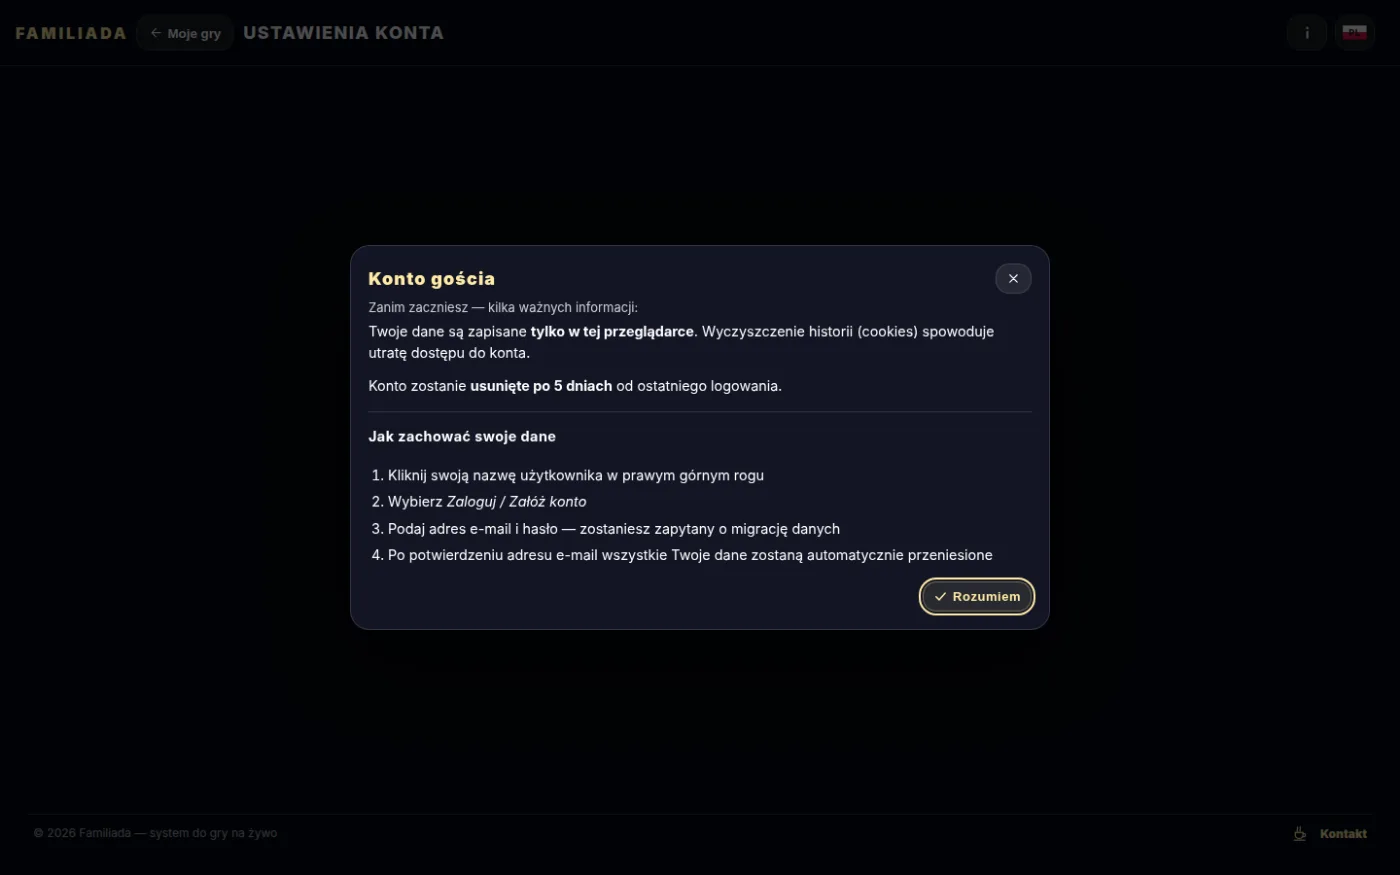Go back via the Moje gry button
Image resolution: width=1400 pixels, height=875 pixels.
[x=185, y=33]
